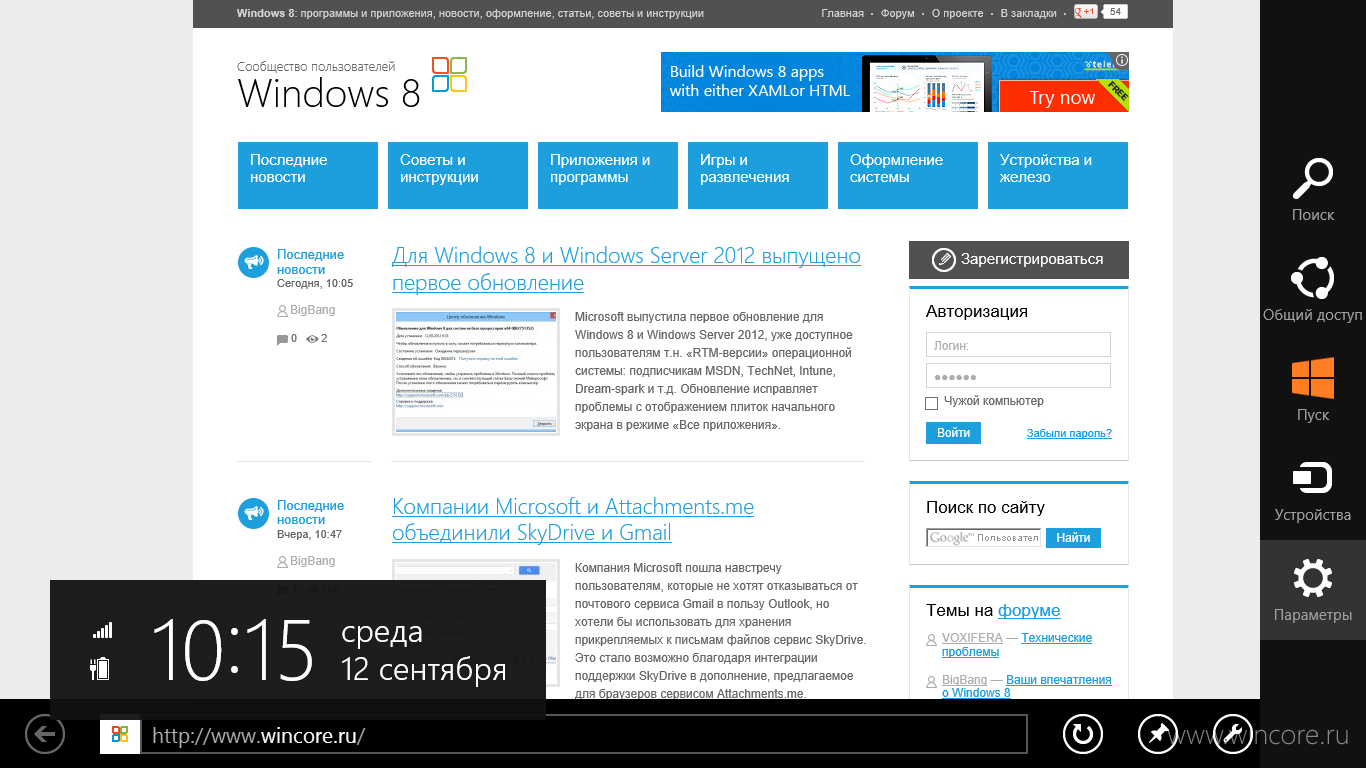Click the browser address bar
Viewport: 1366px width, 768px height.
[x=584, y=735]
